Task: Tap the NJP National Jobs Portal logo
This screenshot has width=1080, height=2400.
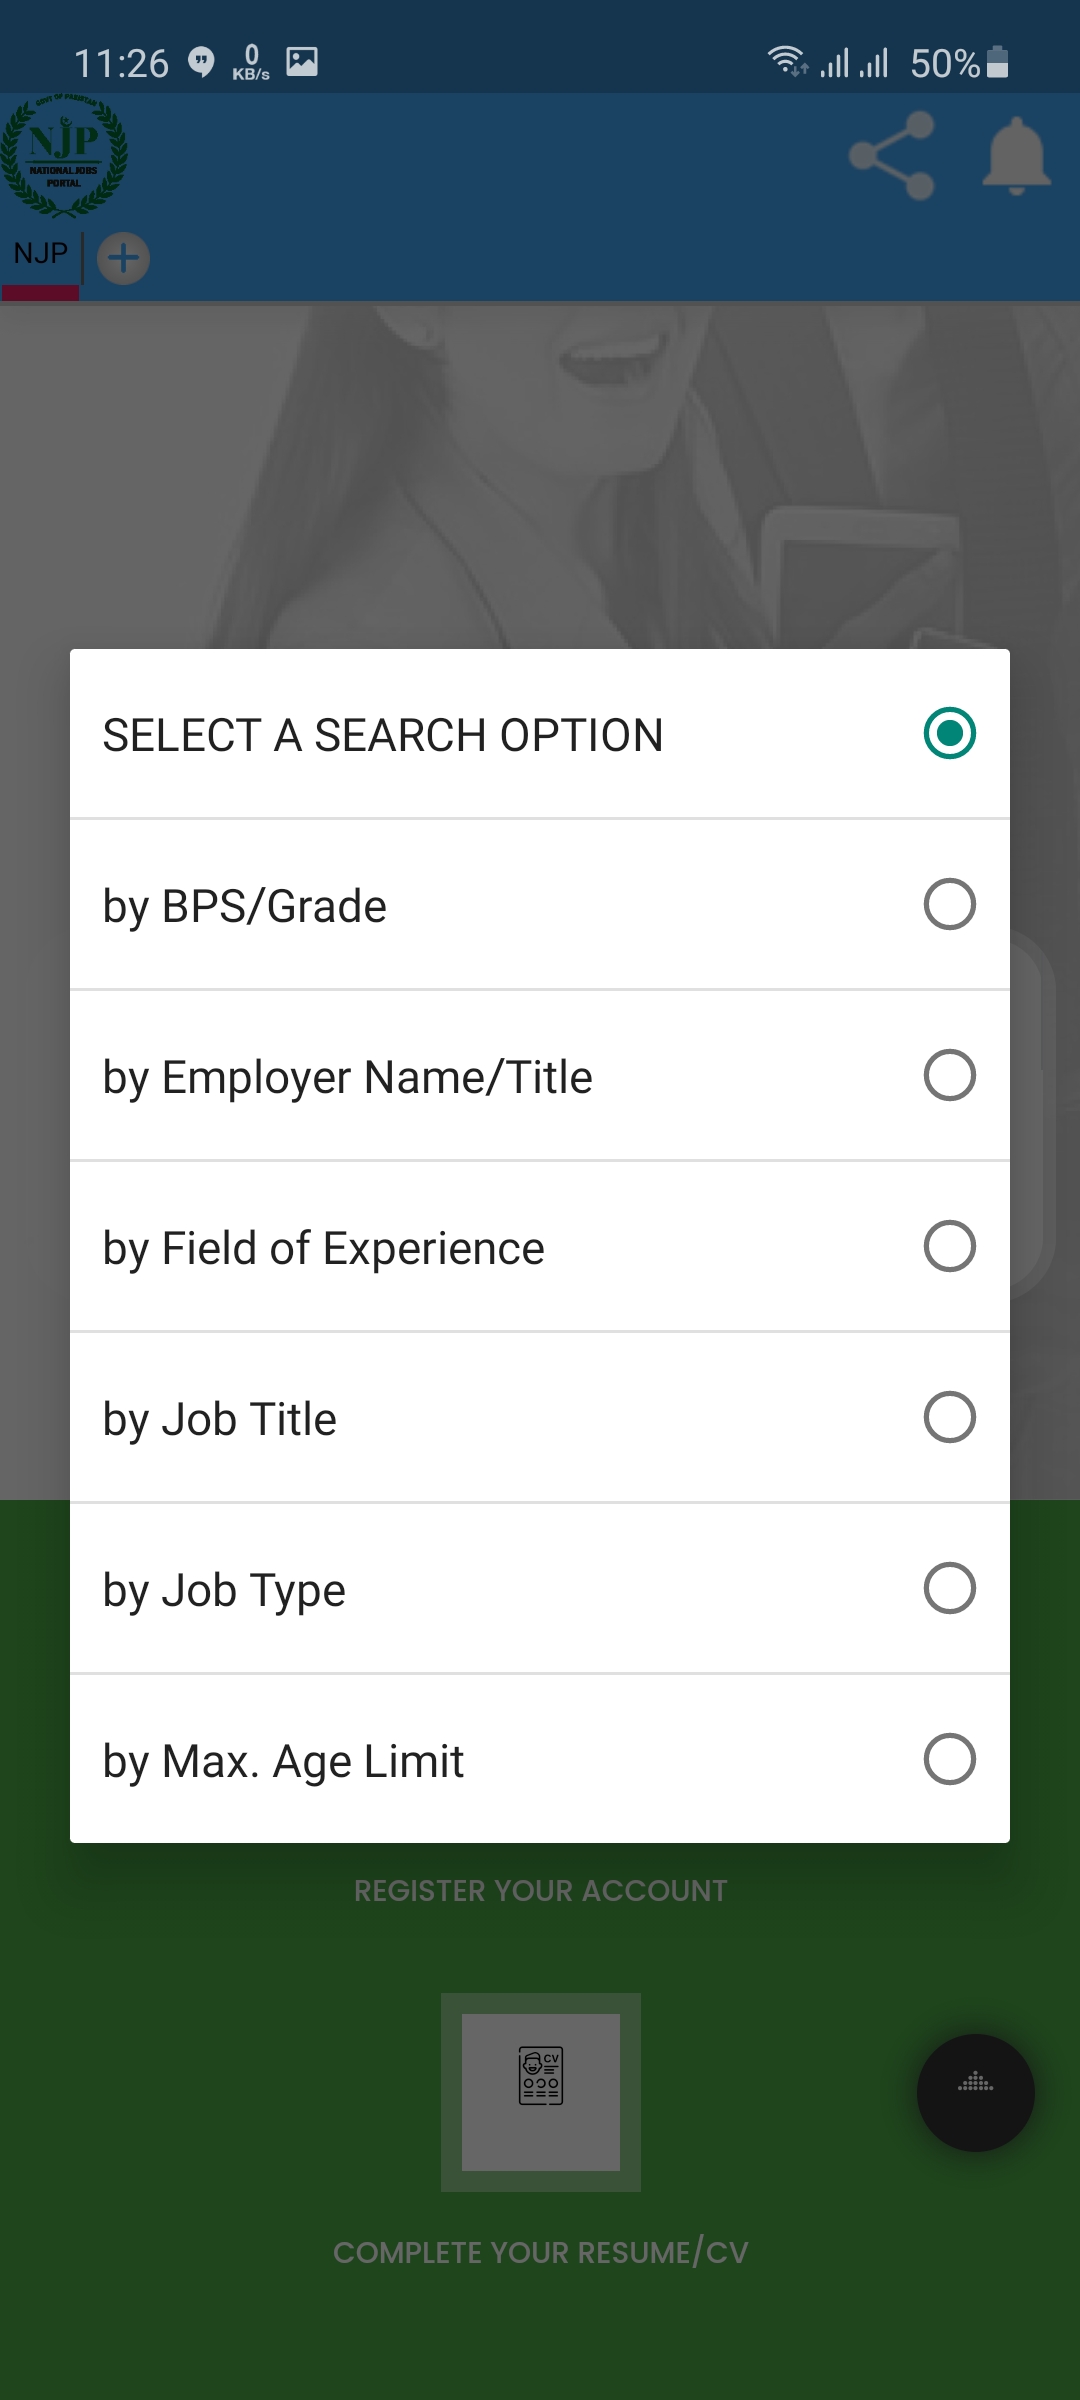Action: click(64, 155)
